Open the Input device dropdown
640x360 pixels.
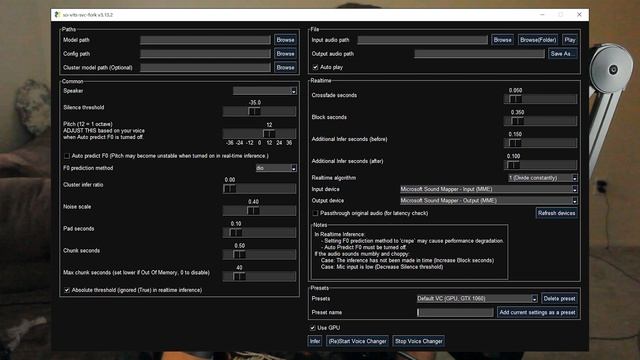(x=489, y=189)
